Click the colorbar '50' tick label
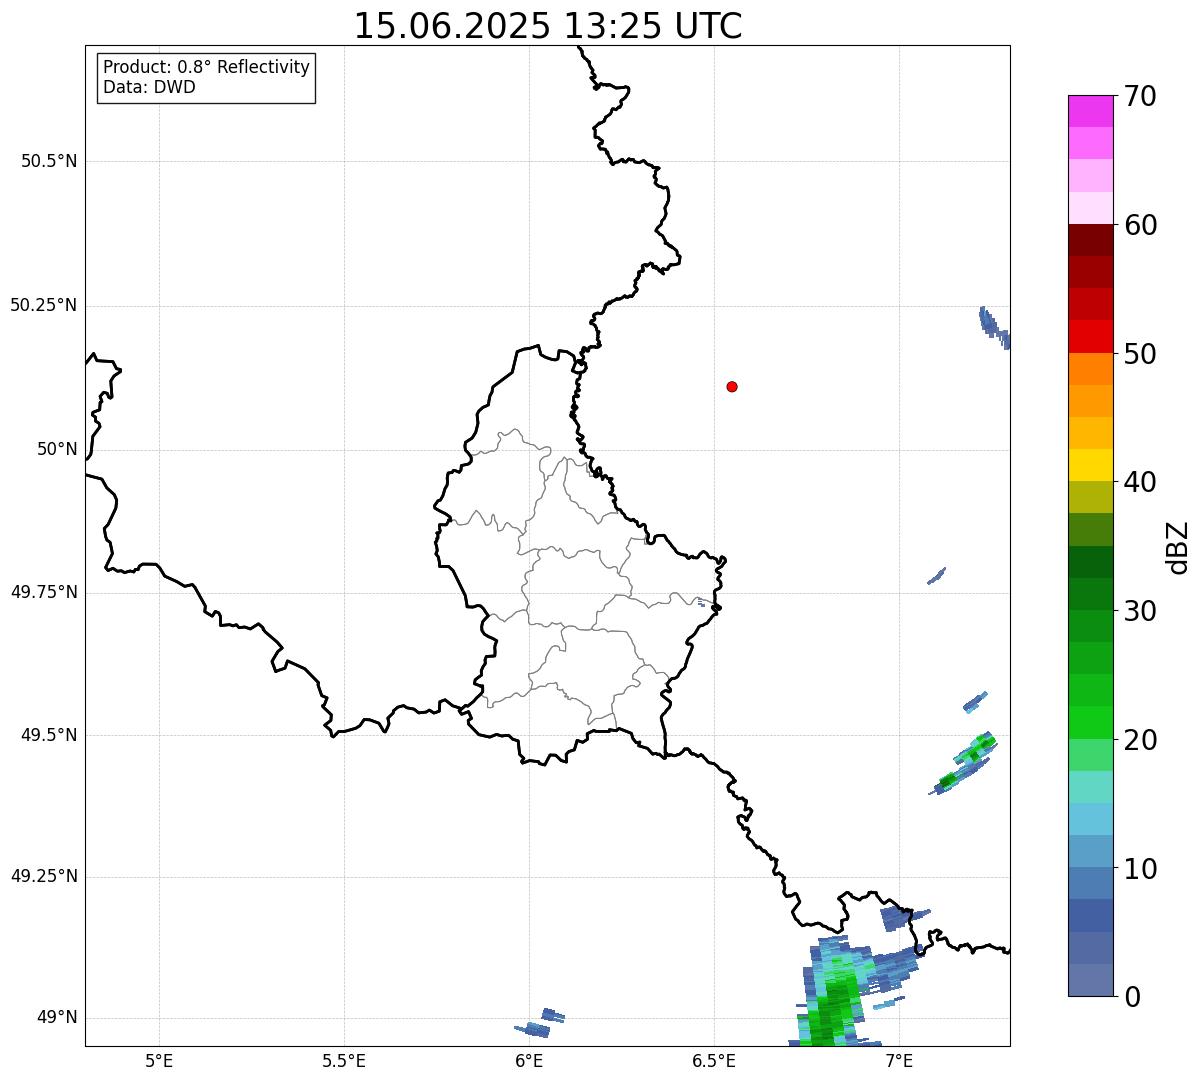 [1140, 354]
